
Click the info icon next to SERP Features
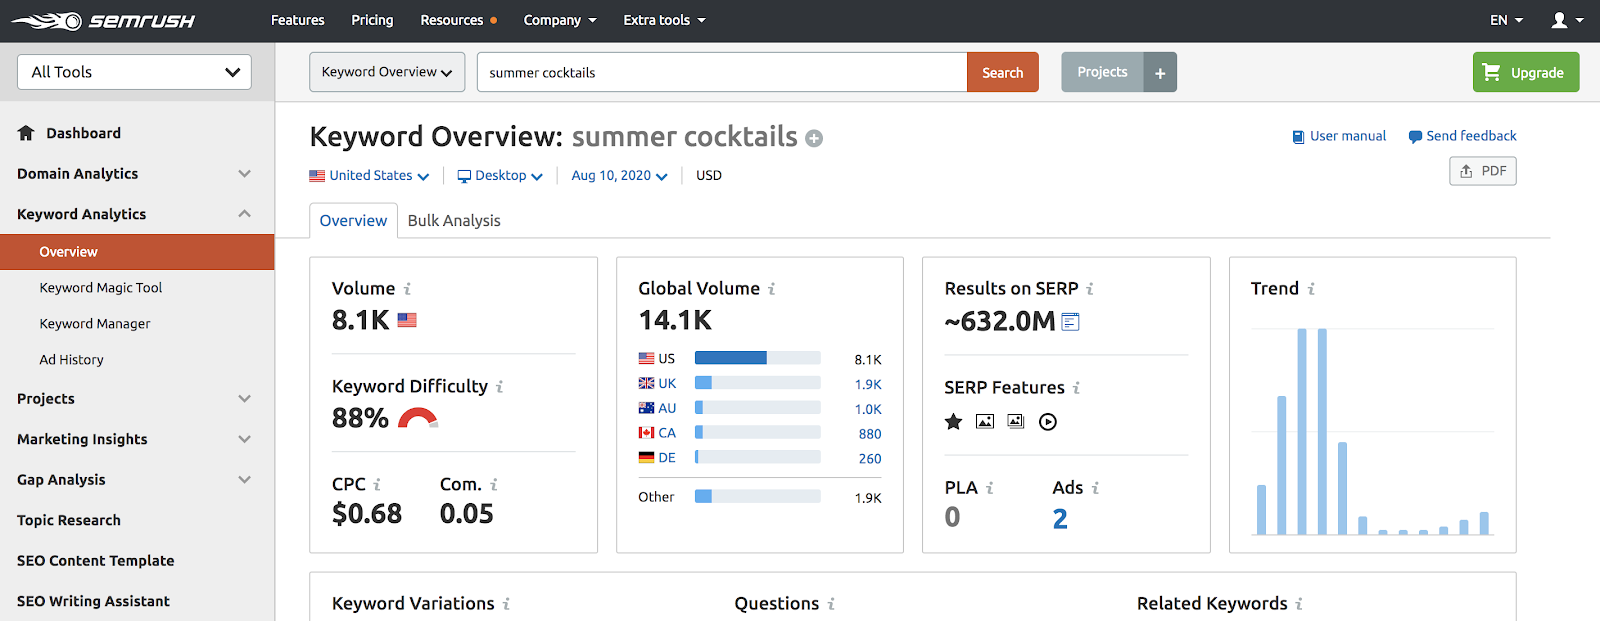click(x=1076, y=388)
